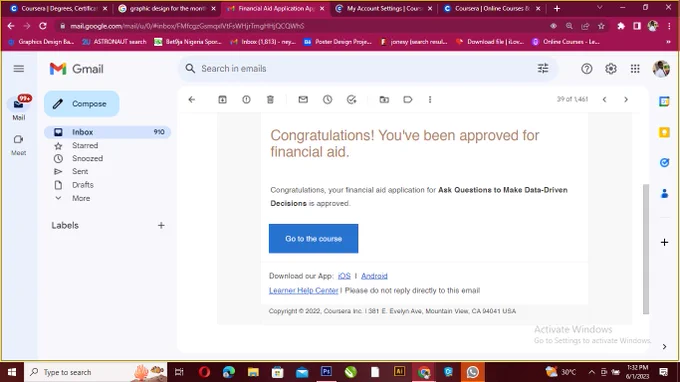
Task: Open the Inbox folder
Action: pos(107,132)
